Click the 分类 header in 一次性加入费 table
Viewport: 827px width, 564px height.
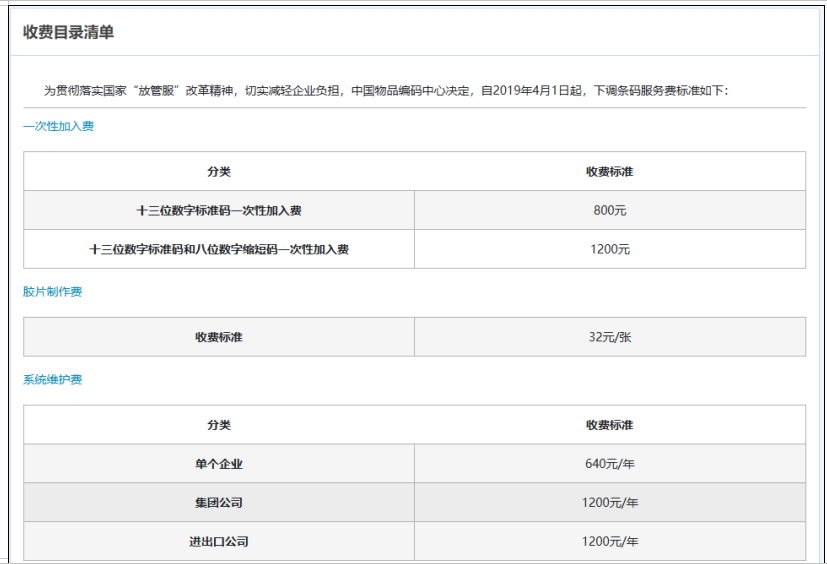click(219, 171)
